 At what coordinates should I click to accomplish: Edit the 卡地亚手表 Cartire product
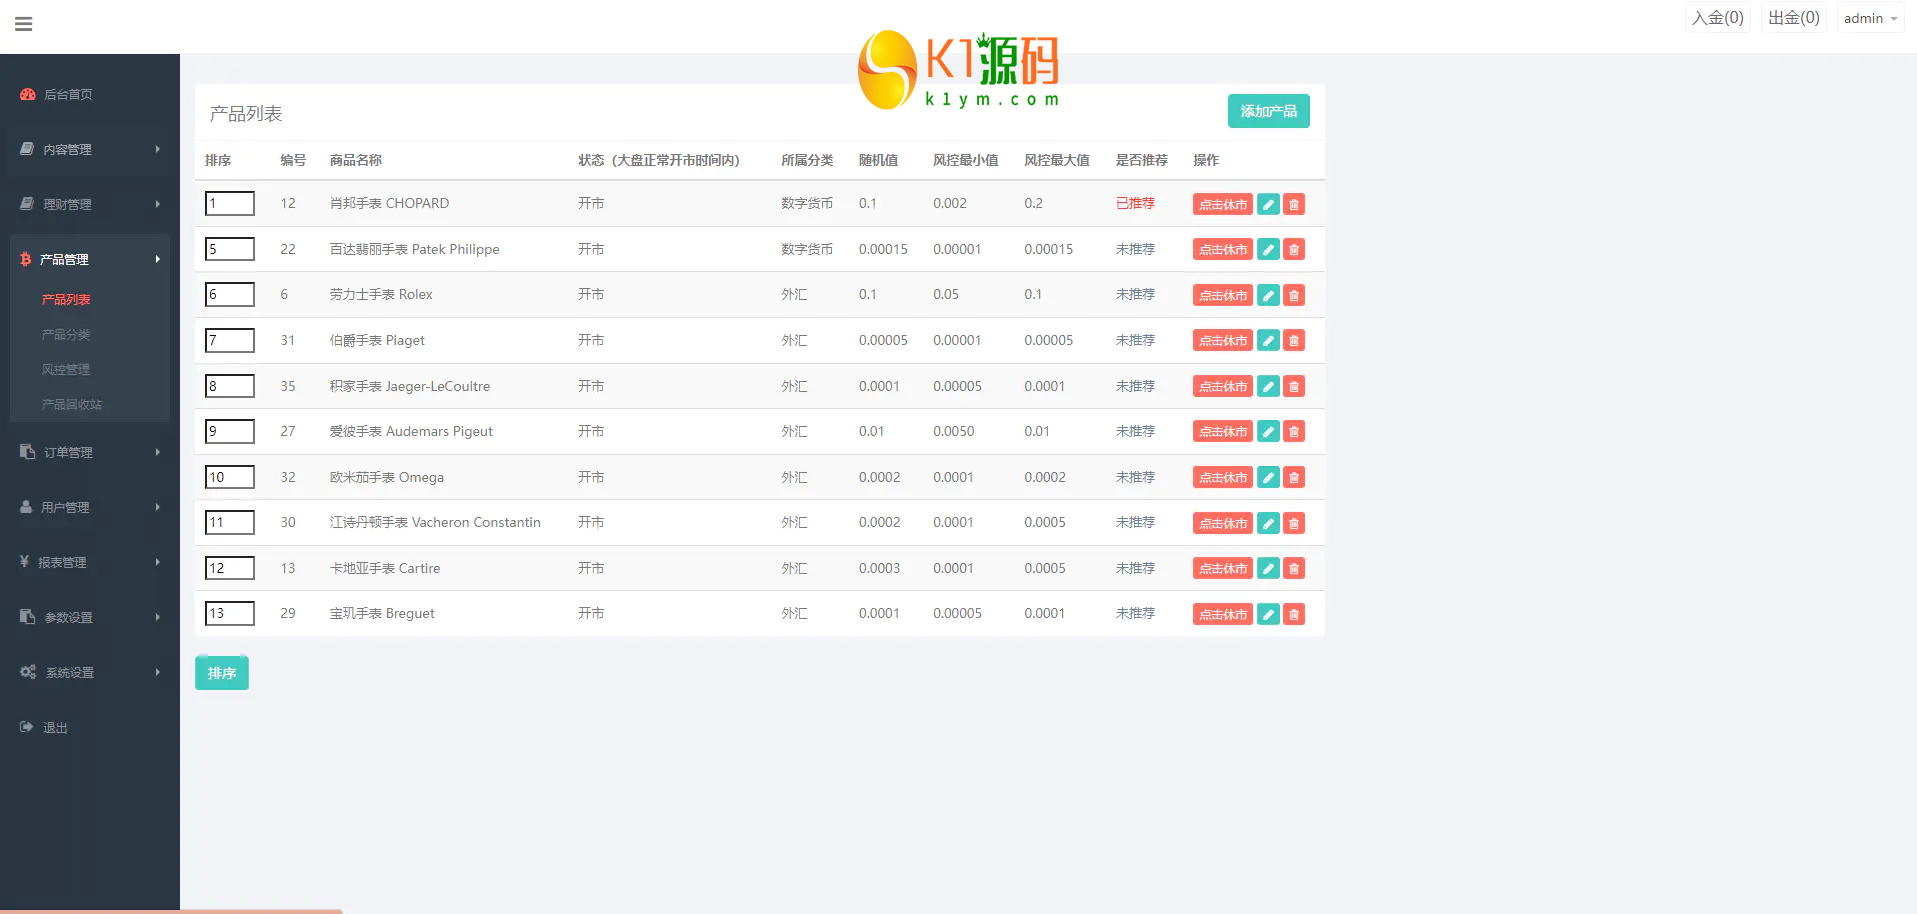click(1268, 569)
